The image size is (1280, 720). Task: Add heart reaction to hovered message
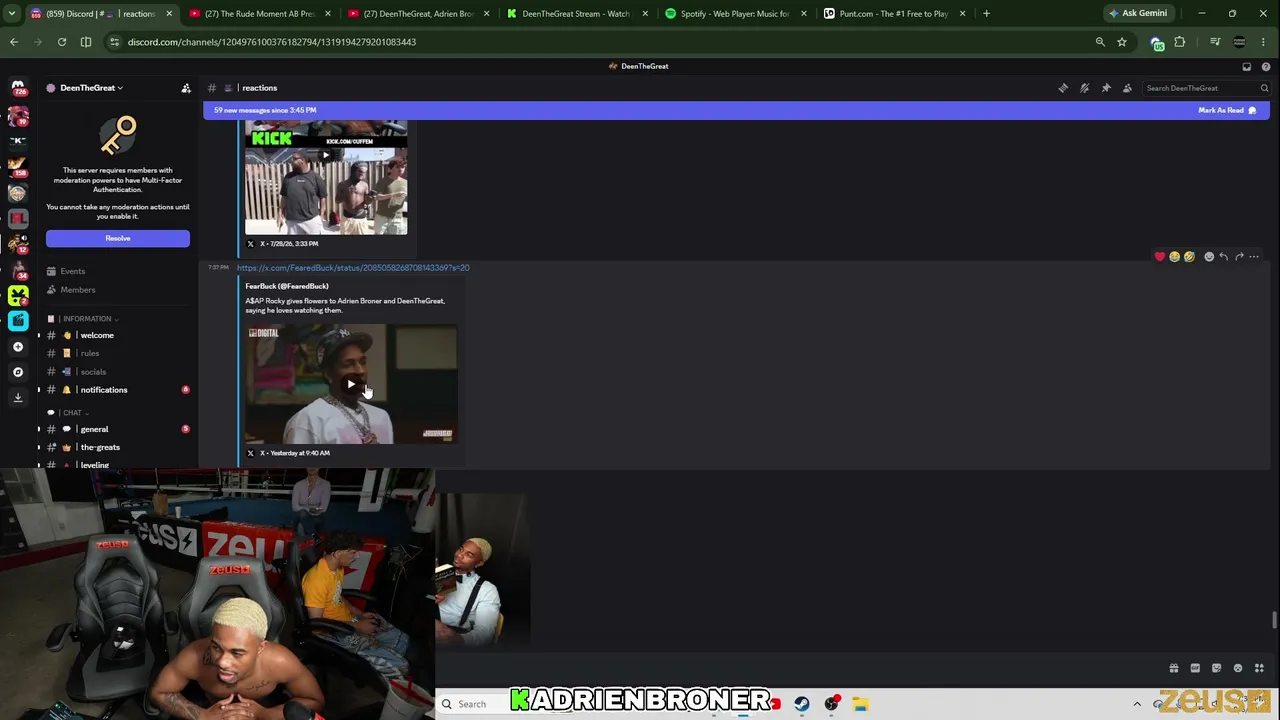pos(1160,257)
